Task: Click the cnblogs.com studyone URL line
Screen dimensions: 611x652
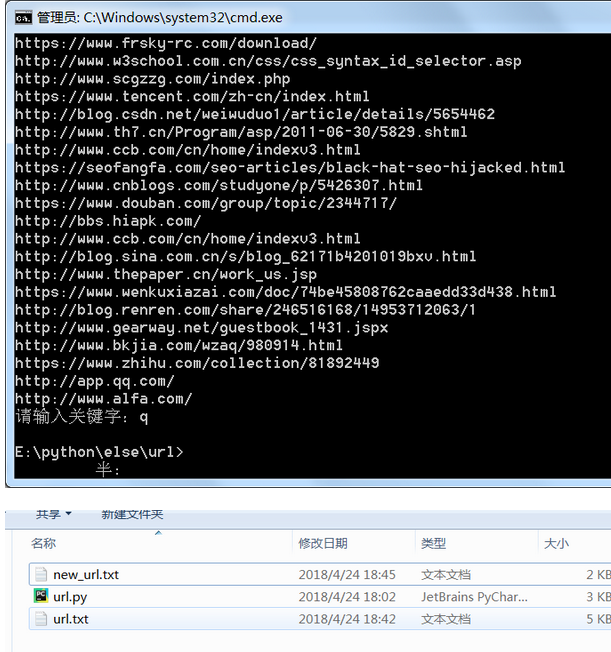Action: 219,185
